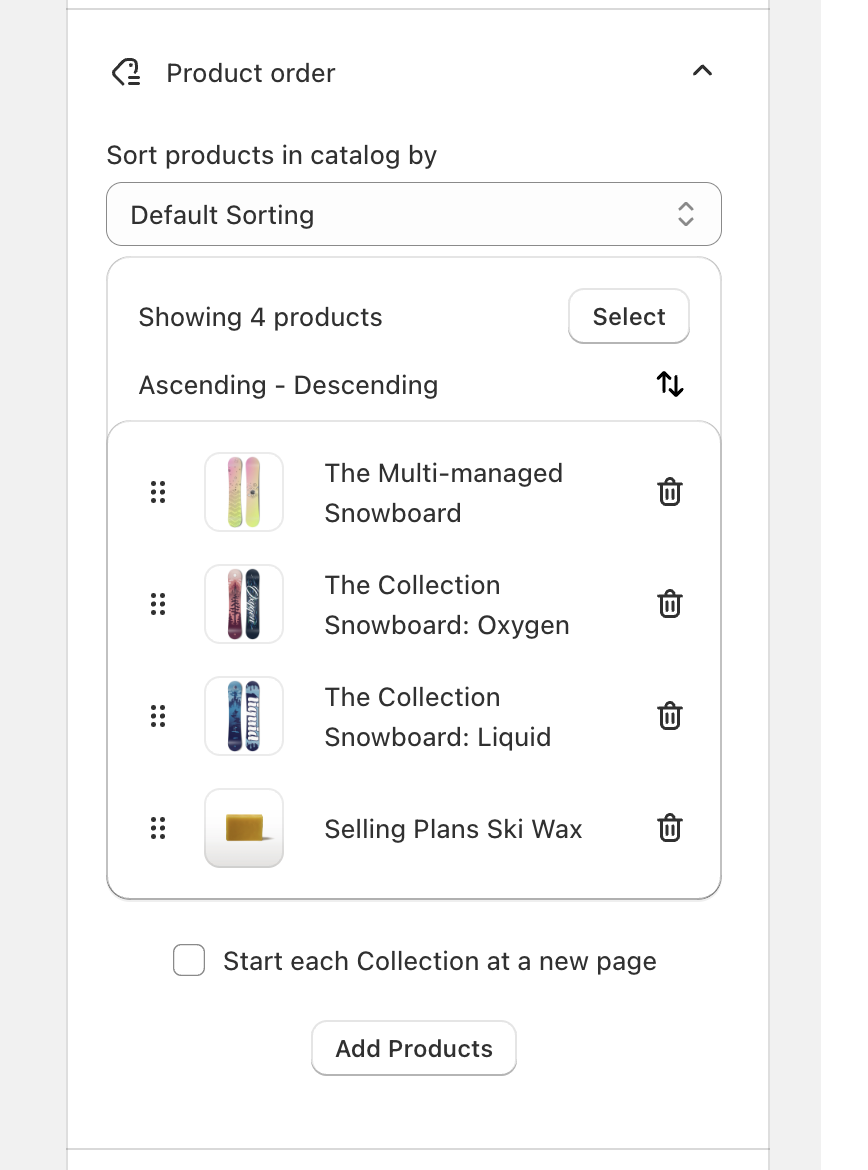
Task: Click the Add Products button
Action: point(413,1048)
